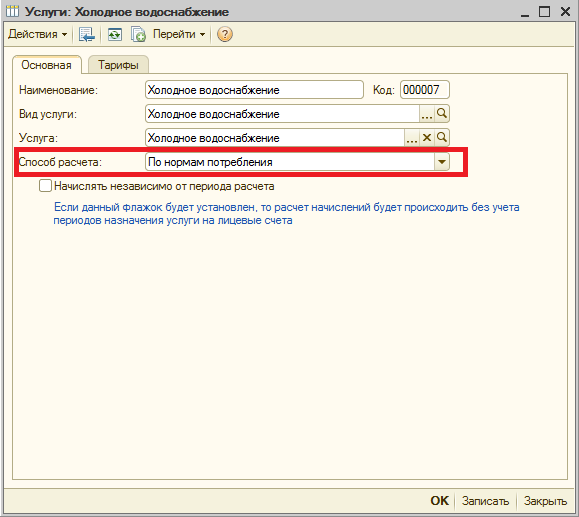This screenshot has height=517, width=579.
Task: Click the Записать button
Action: [485, 501]
